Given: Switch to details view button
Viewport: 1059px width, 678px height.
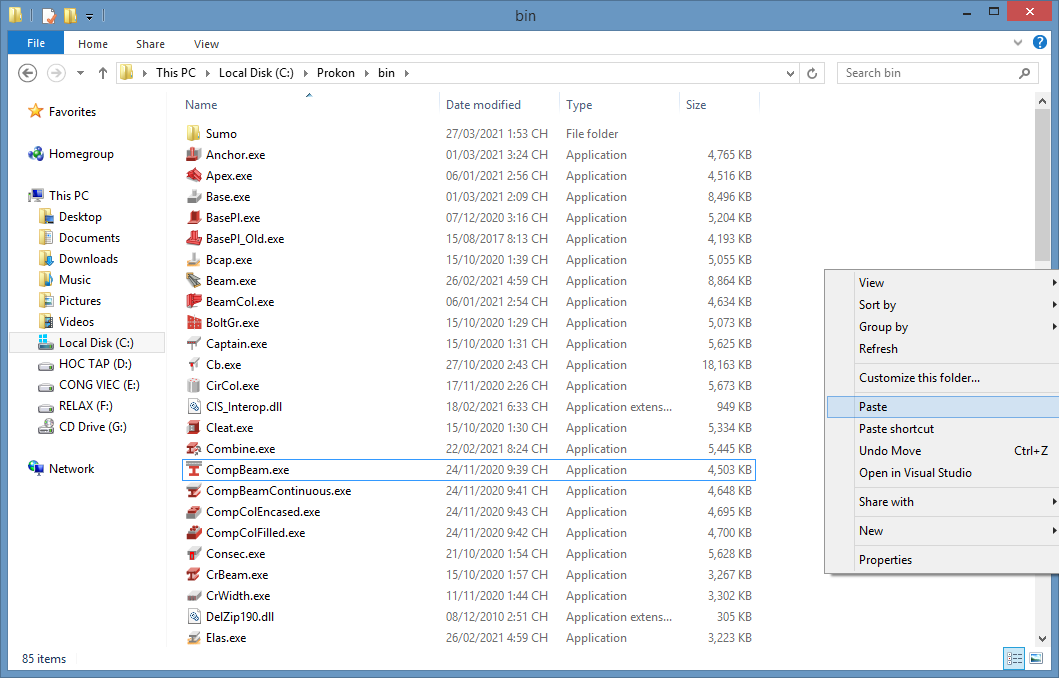Looking at the screenshot, I should click(x=1014, y=658).
